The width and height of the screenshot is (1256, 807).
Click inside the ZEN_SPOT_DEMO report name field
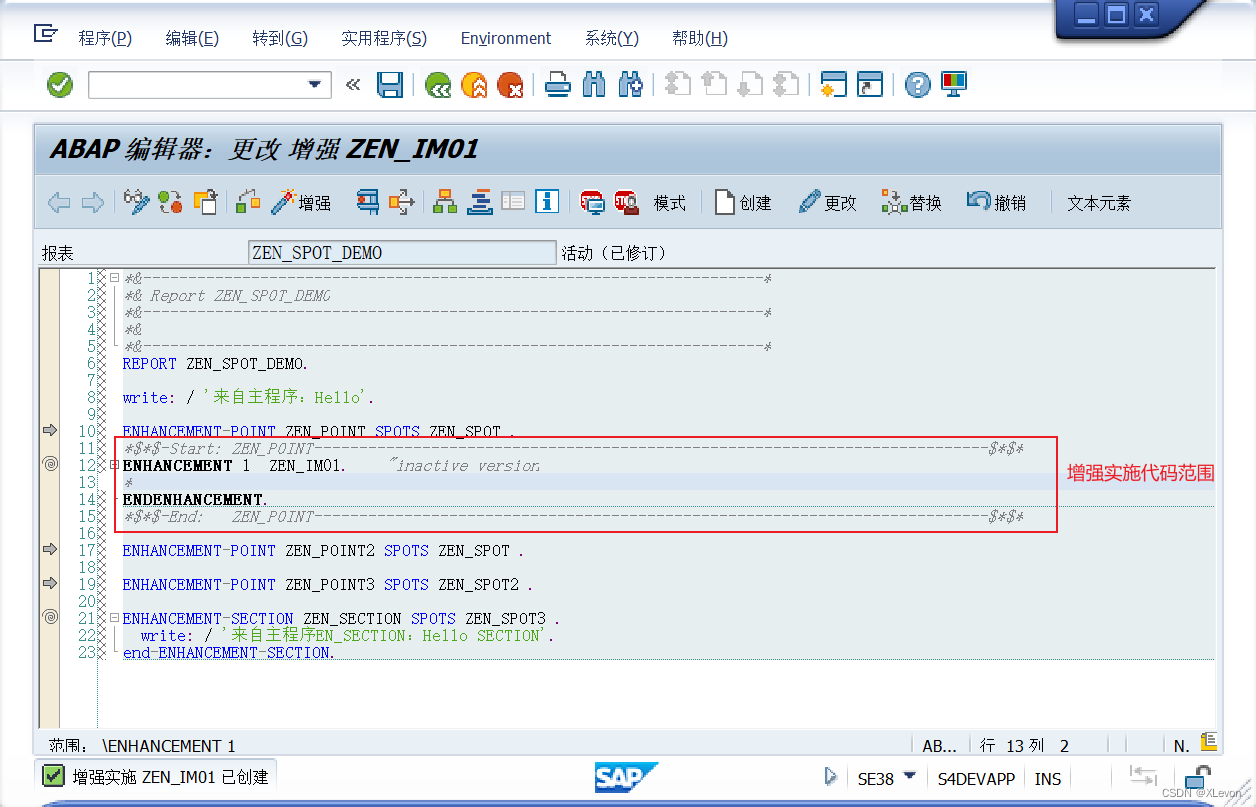tap(400, 252)
